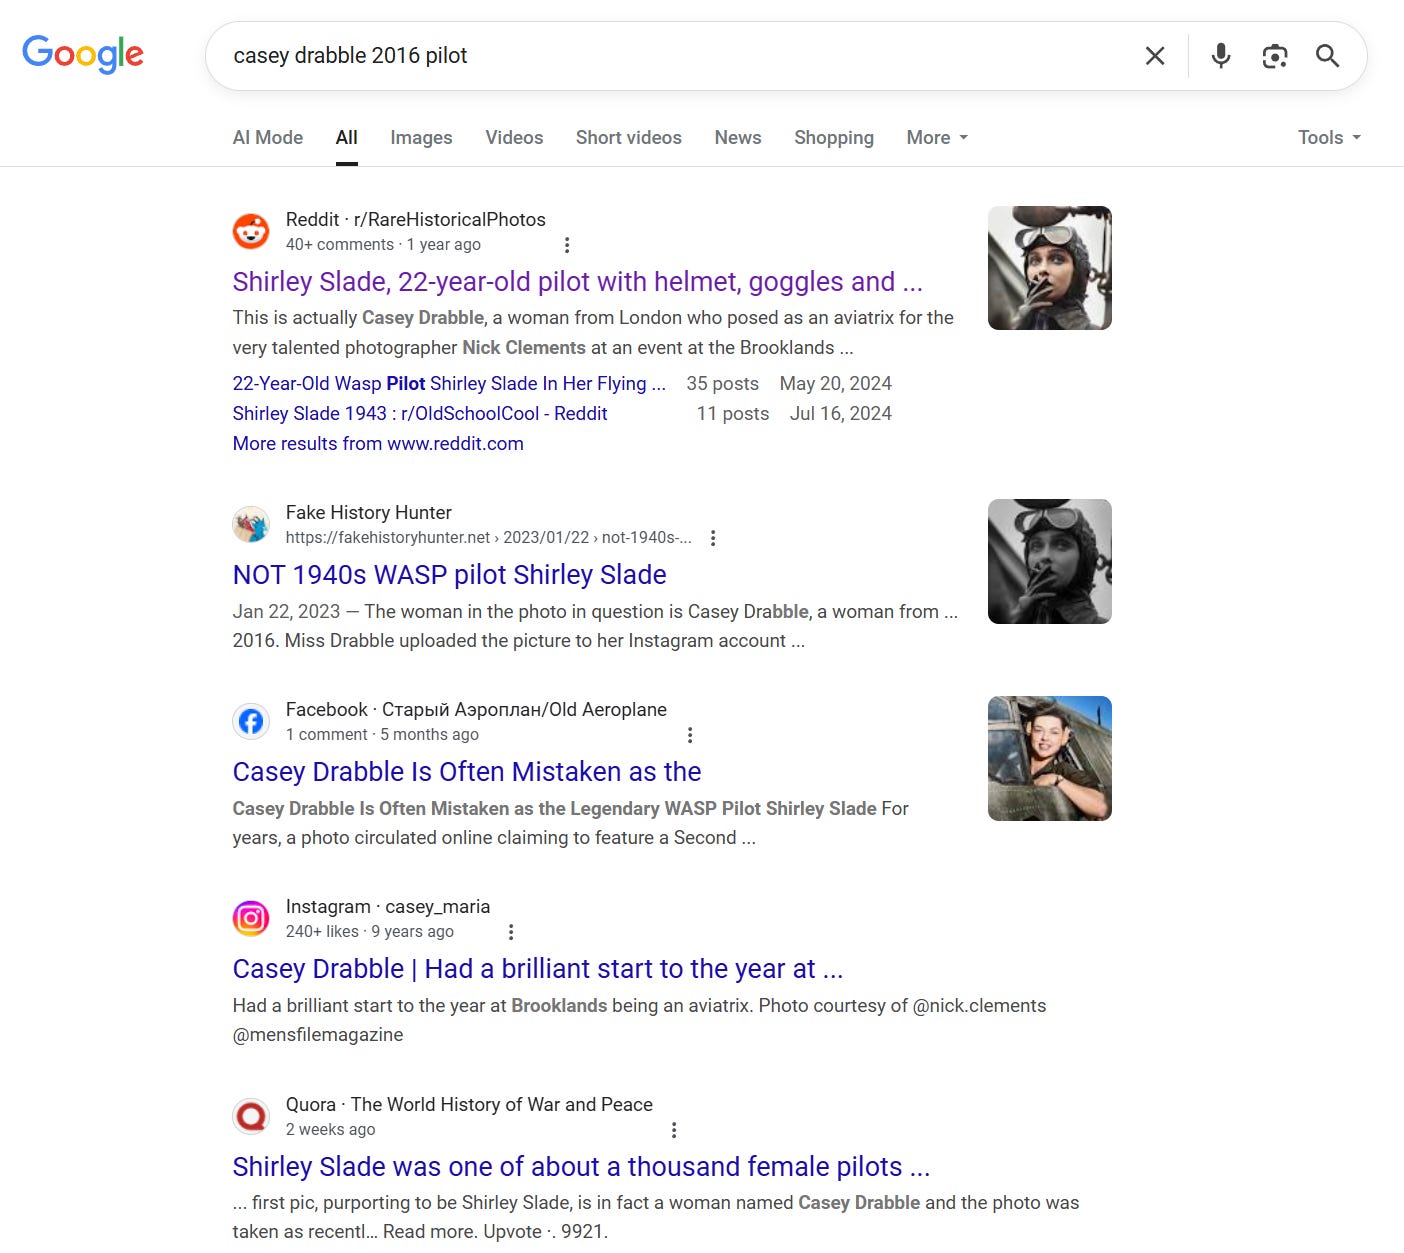
Task: Click '40+ comments · 1 year ago' text
Action: tap(383, 245)
